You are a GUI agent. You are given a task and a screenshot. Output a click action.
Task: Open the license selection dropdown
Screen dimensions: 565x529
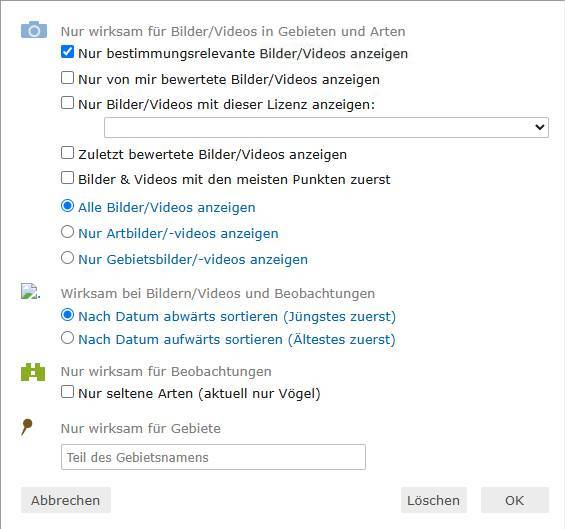[x=326, y=127]
